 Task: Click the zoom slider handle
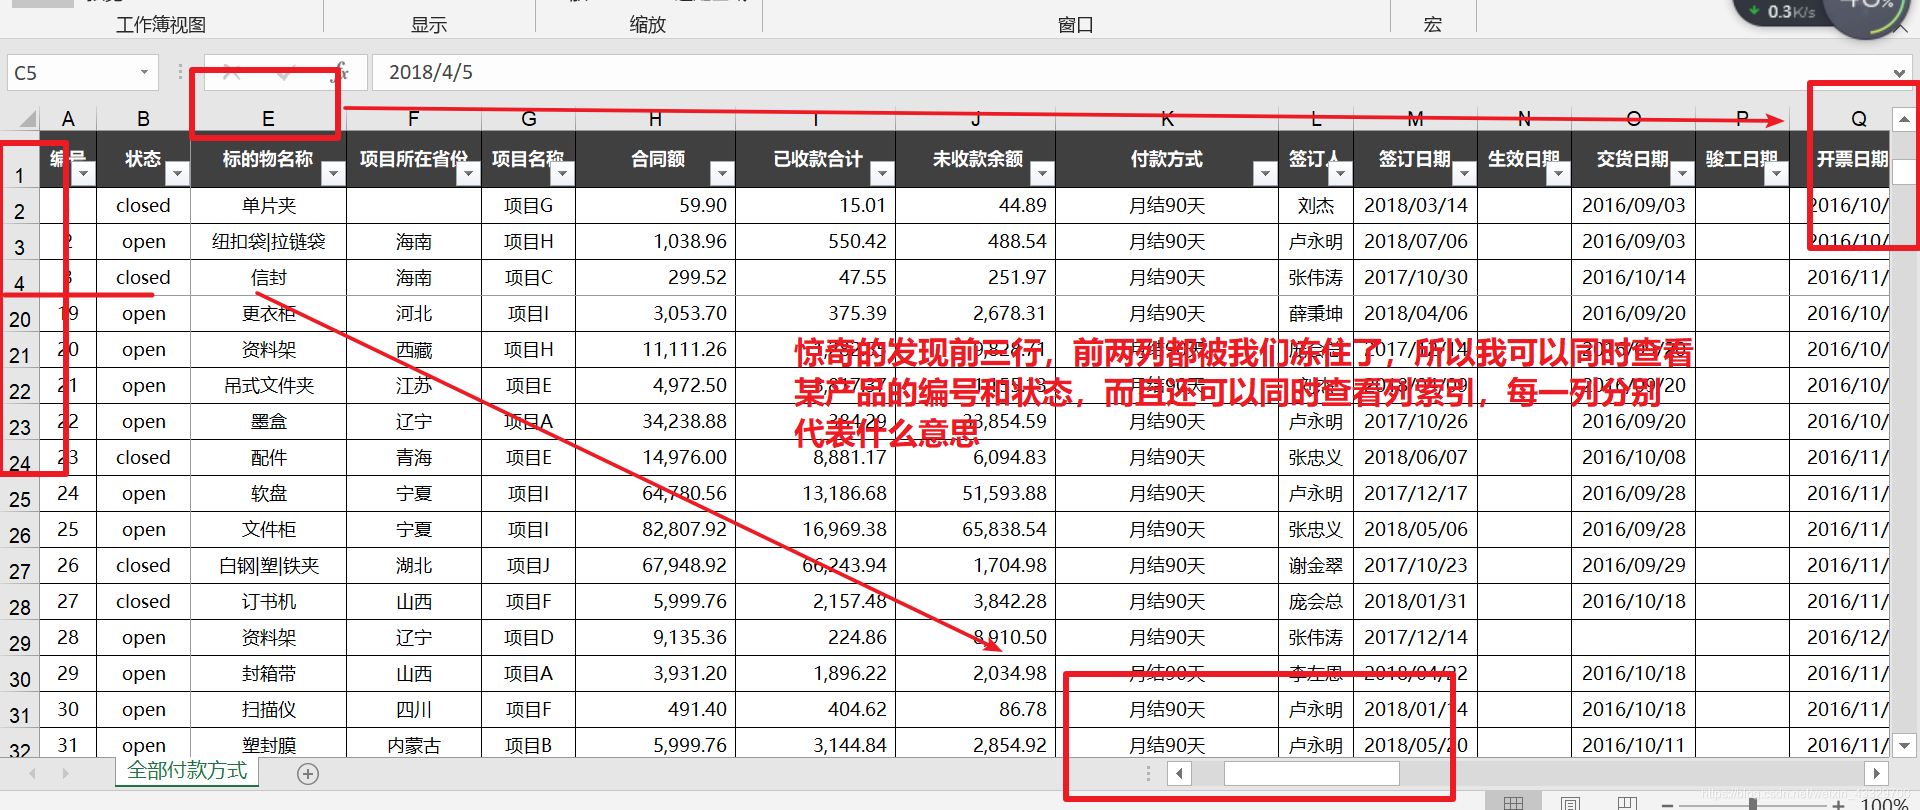pos(1752,804)
